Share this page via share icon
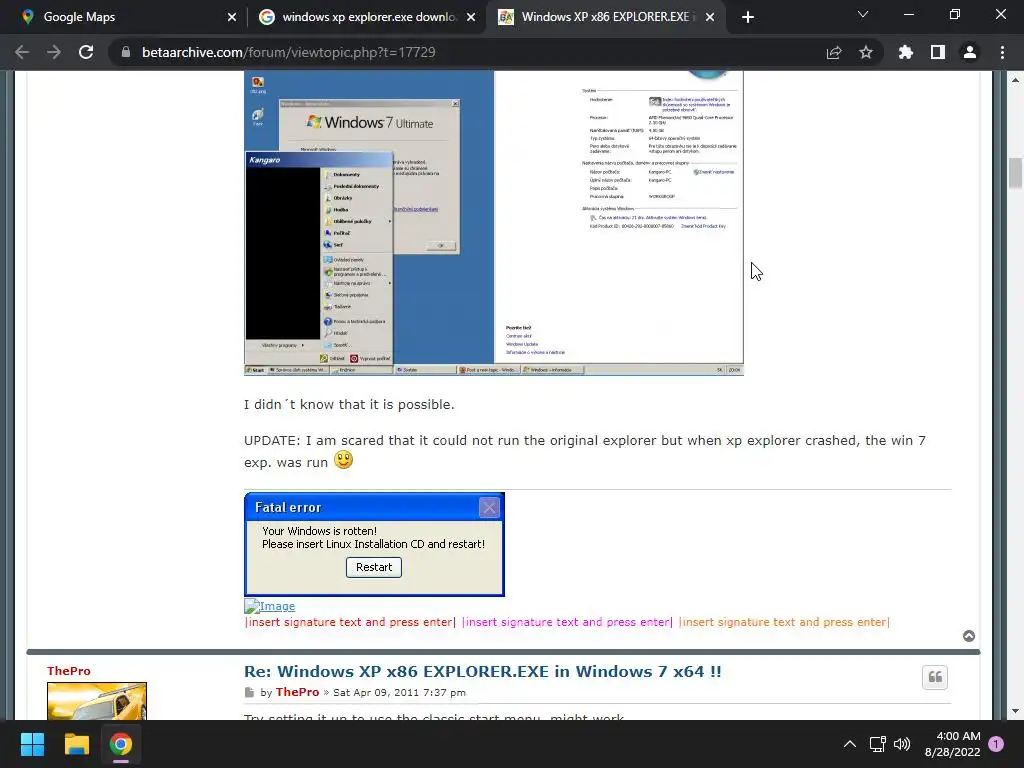 [834, 52]
